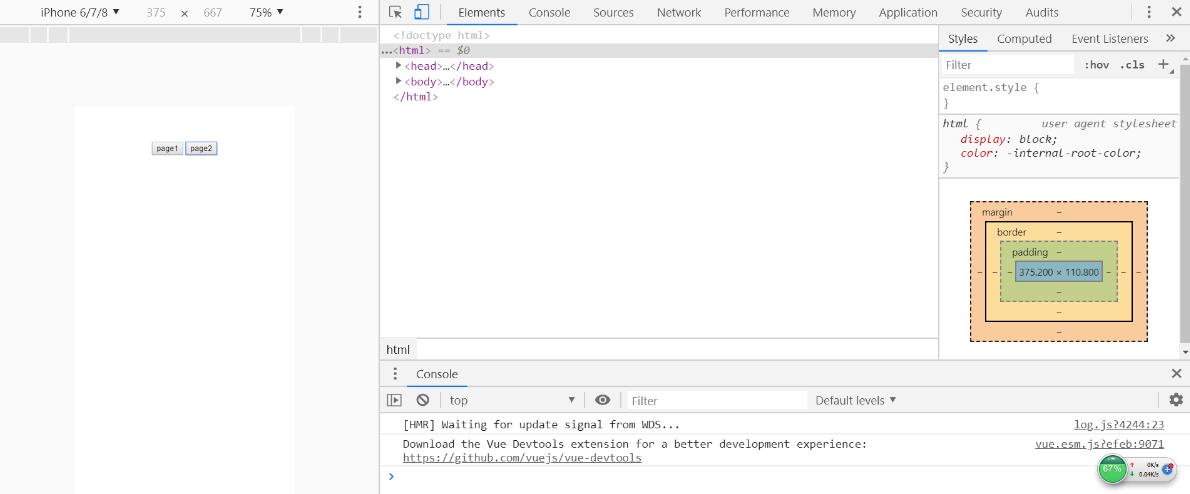The image size is (1190, 494).
Task: Toggle the .cls classes panel
Action: tap(1132, 65)
